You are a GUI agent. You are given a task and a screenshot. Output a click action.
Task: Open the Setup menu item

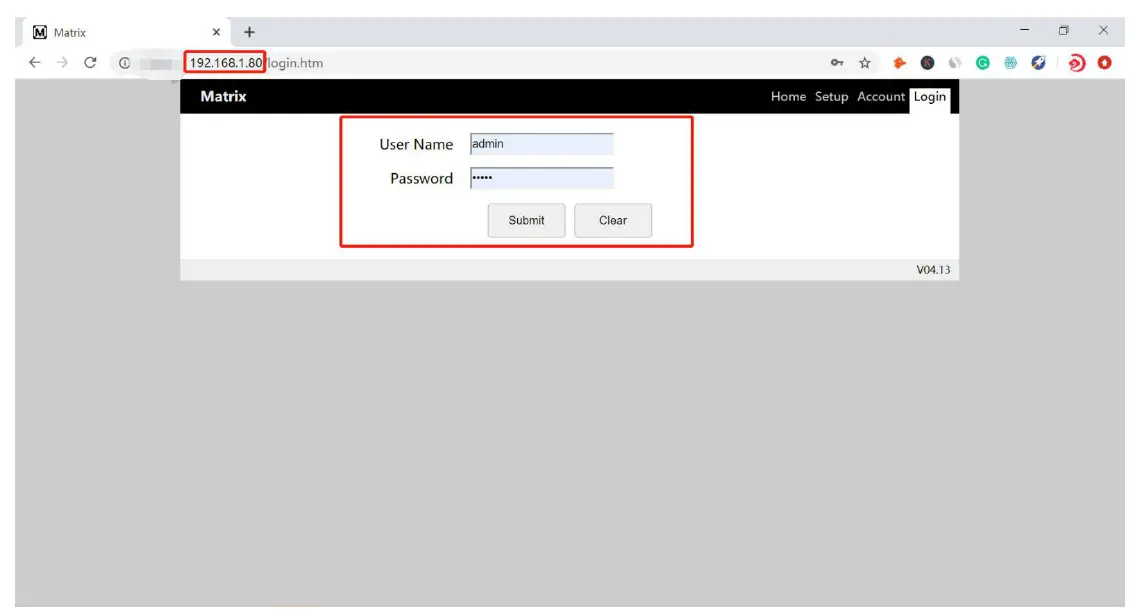coord(831,96)
